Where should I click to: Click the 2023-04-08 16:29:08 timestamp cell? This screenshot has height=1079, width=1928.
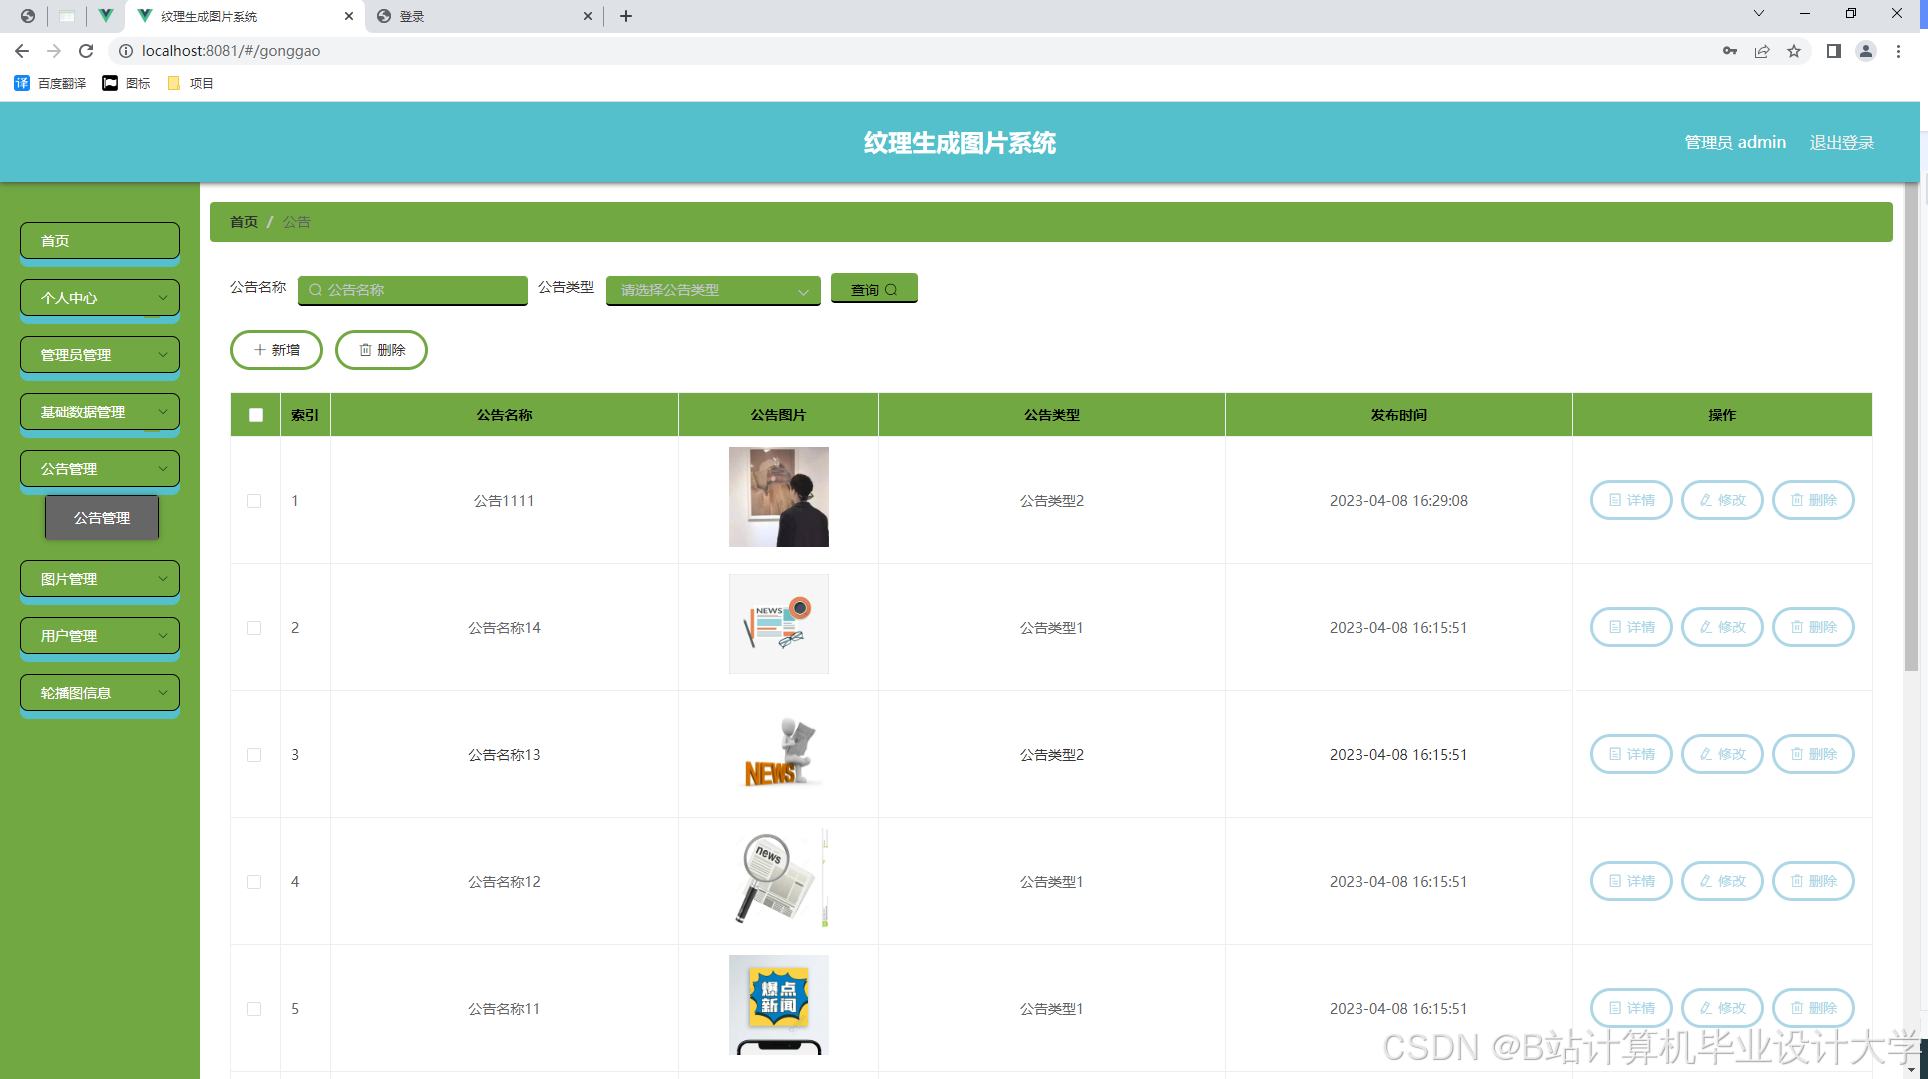[x=1398, y=501]
